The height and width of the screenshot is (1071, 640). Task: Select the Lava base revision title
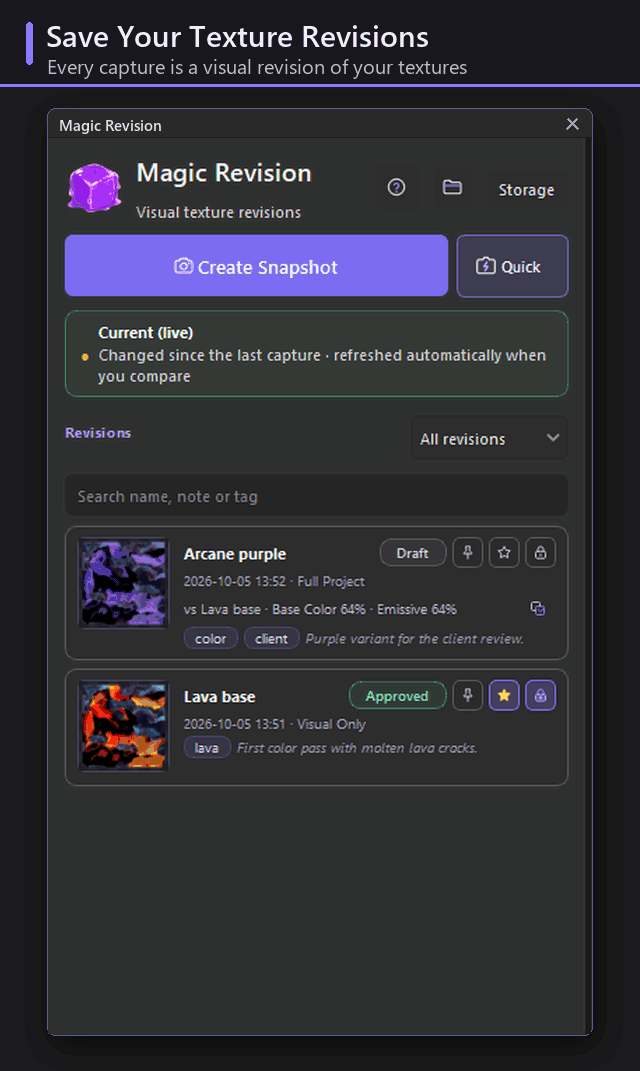point(219,697)
